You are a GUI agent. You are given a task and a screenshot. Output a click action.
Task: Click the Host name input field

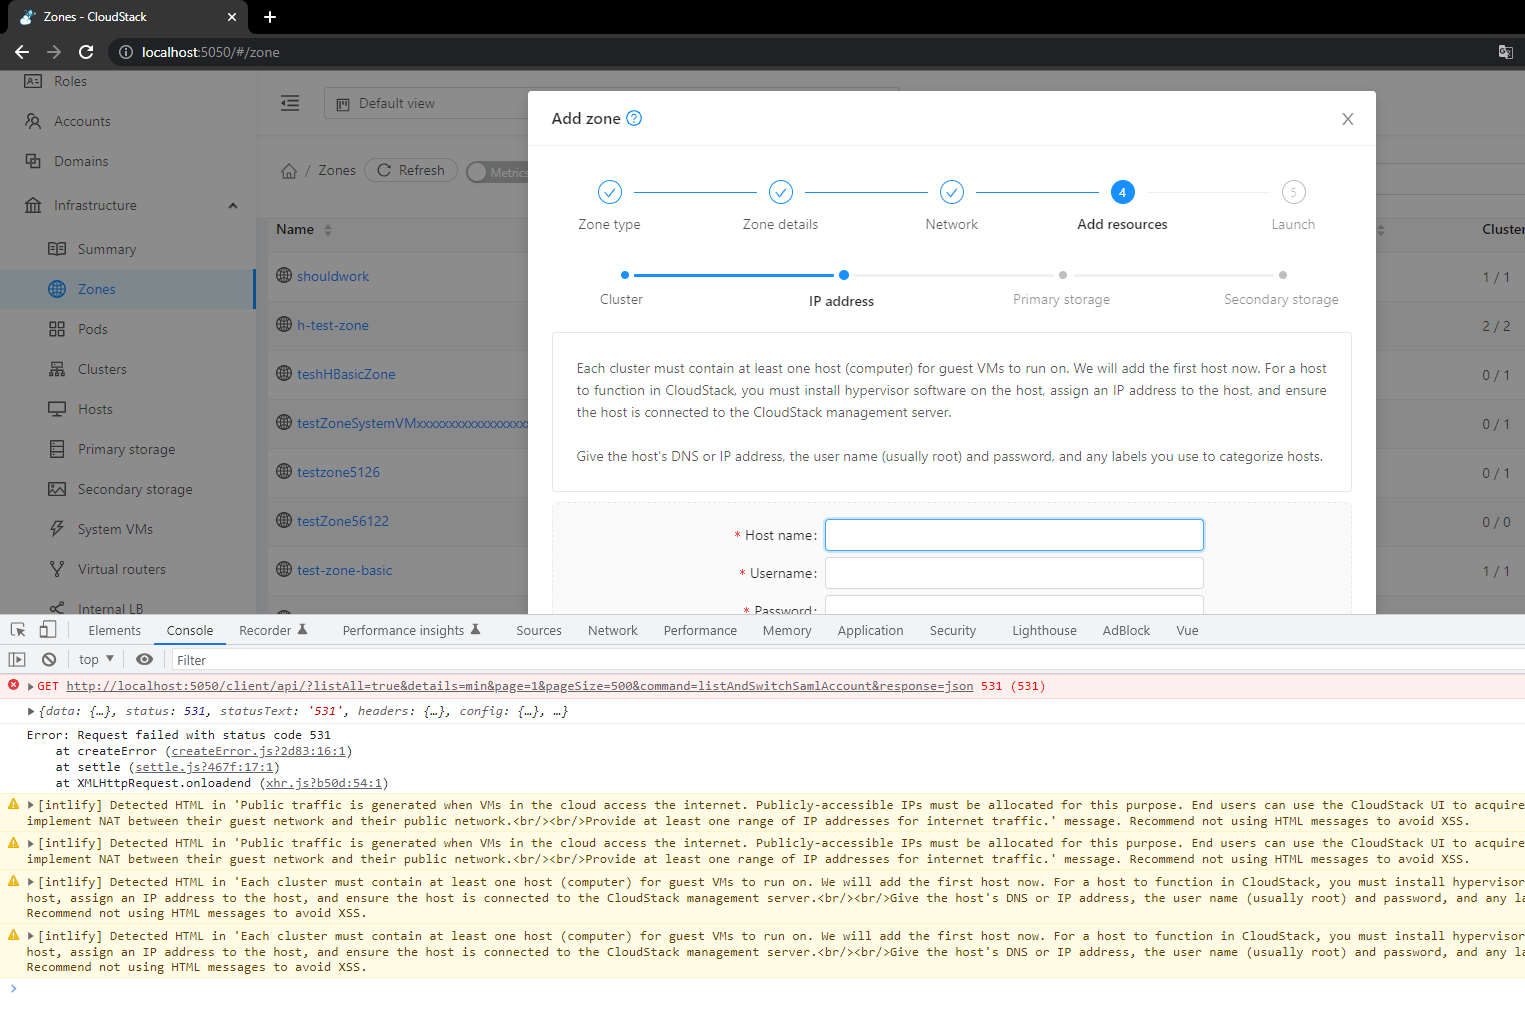pyautogui.click(x=1014, y=535)
